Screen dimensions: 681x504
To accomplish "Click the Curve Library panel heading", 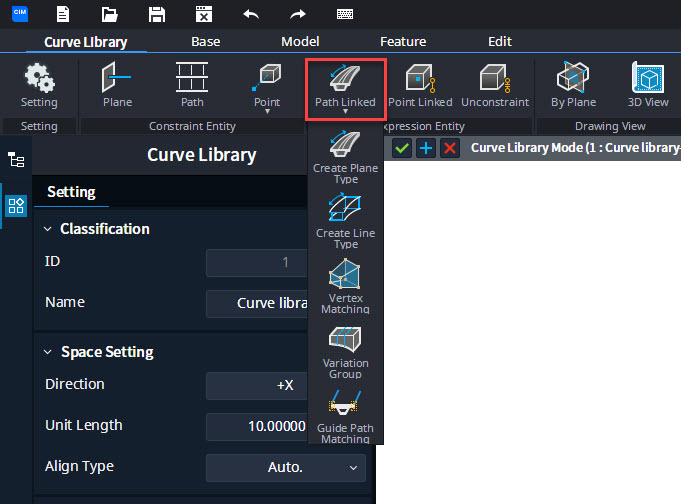I will [202, 155].
